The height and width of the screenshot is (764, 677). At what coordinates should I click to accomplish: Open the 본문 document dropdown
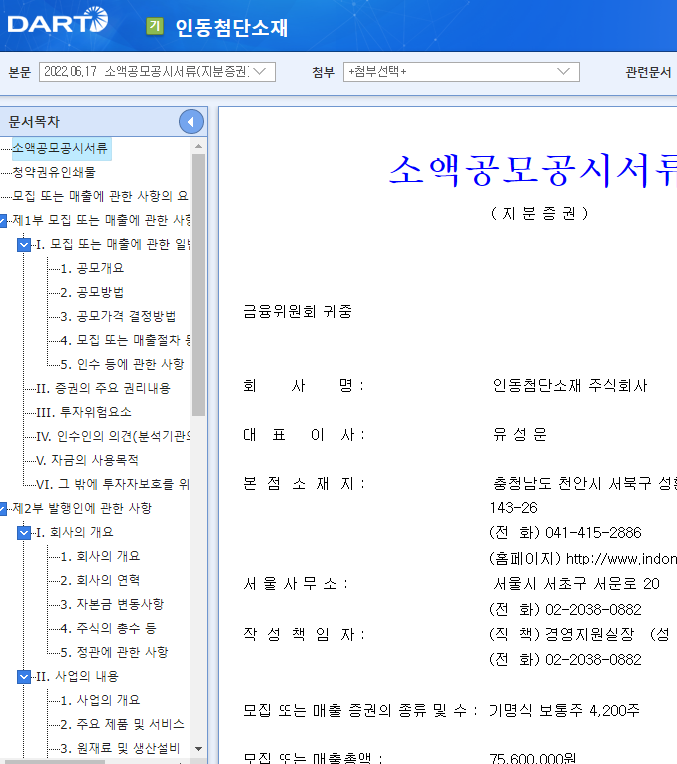[157, 72]
